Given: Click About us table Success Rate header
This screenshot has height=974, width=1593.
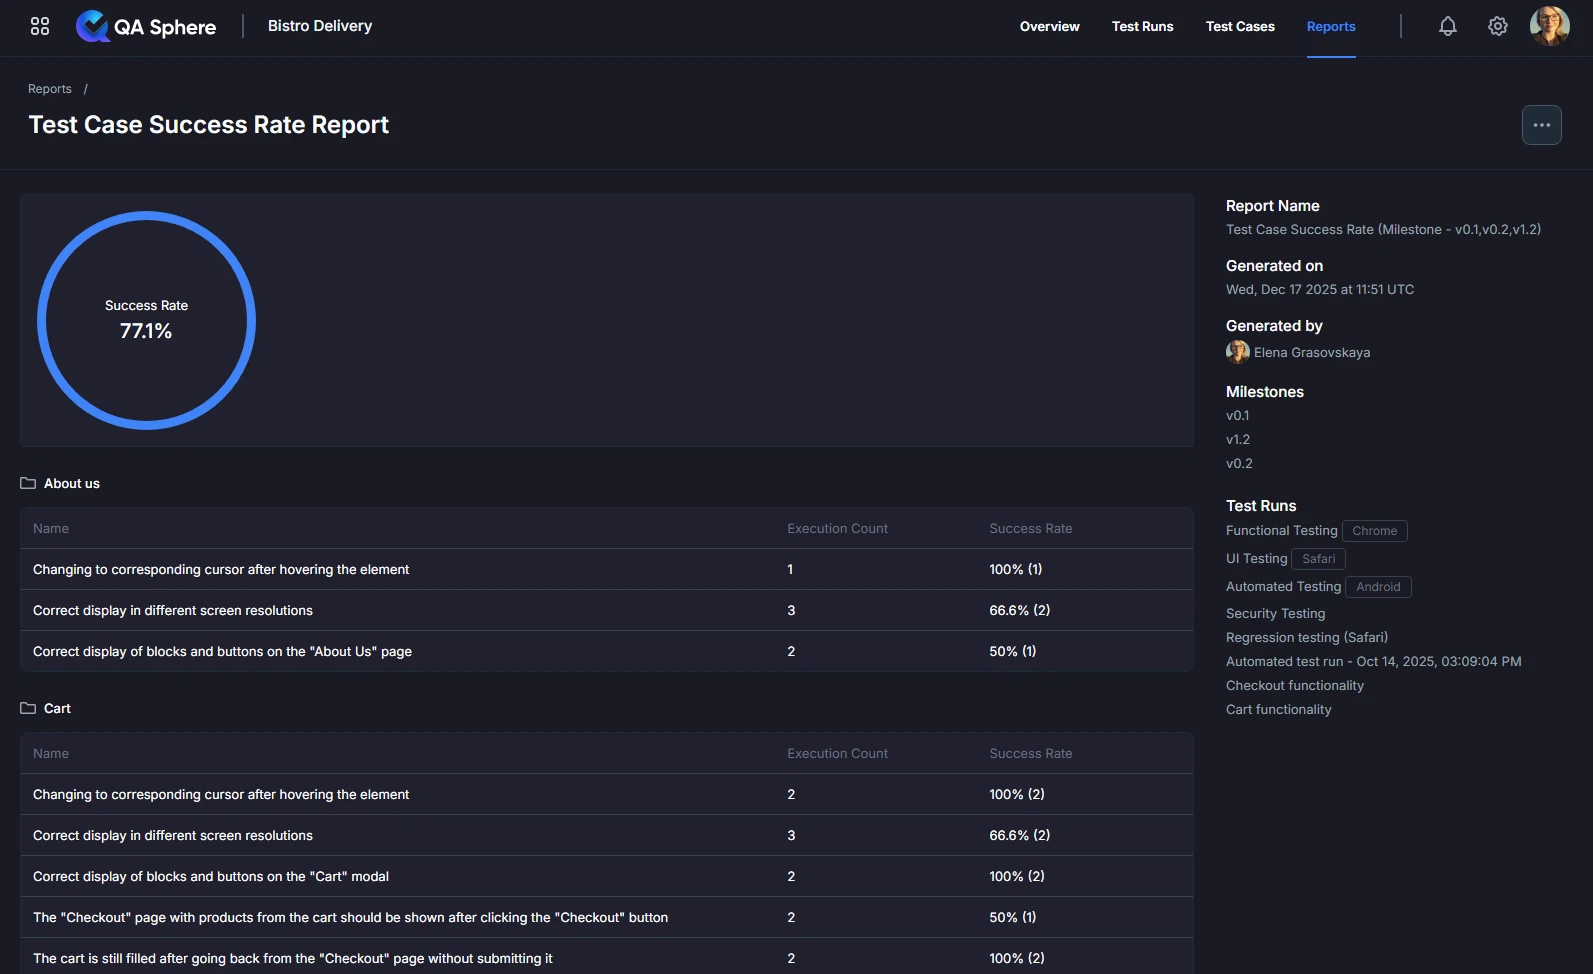Looking at the screenshot, I should click(x=1030, y=528).
